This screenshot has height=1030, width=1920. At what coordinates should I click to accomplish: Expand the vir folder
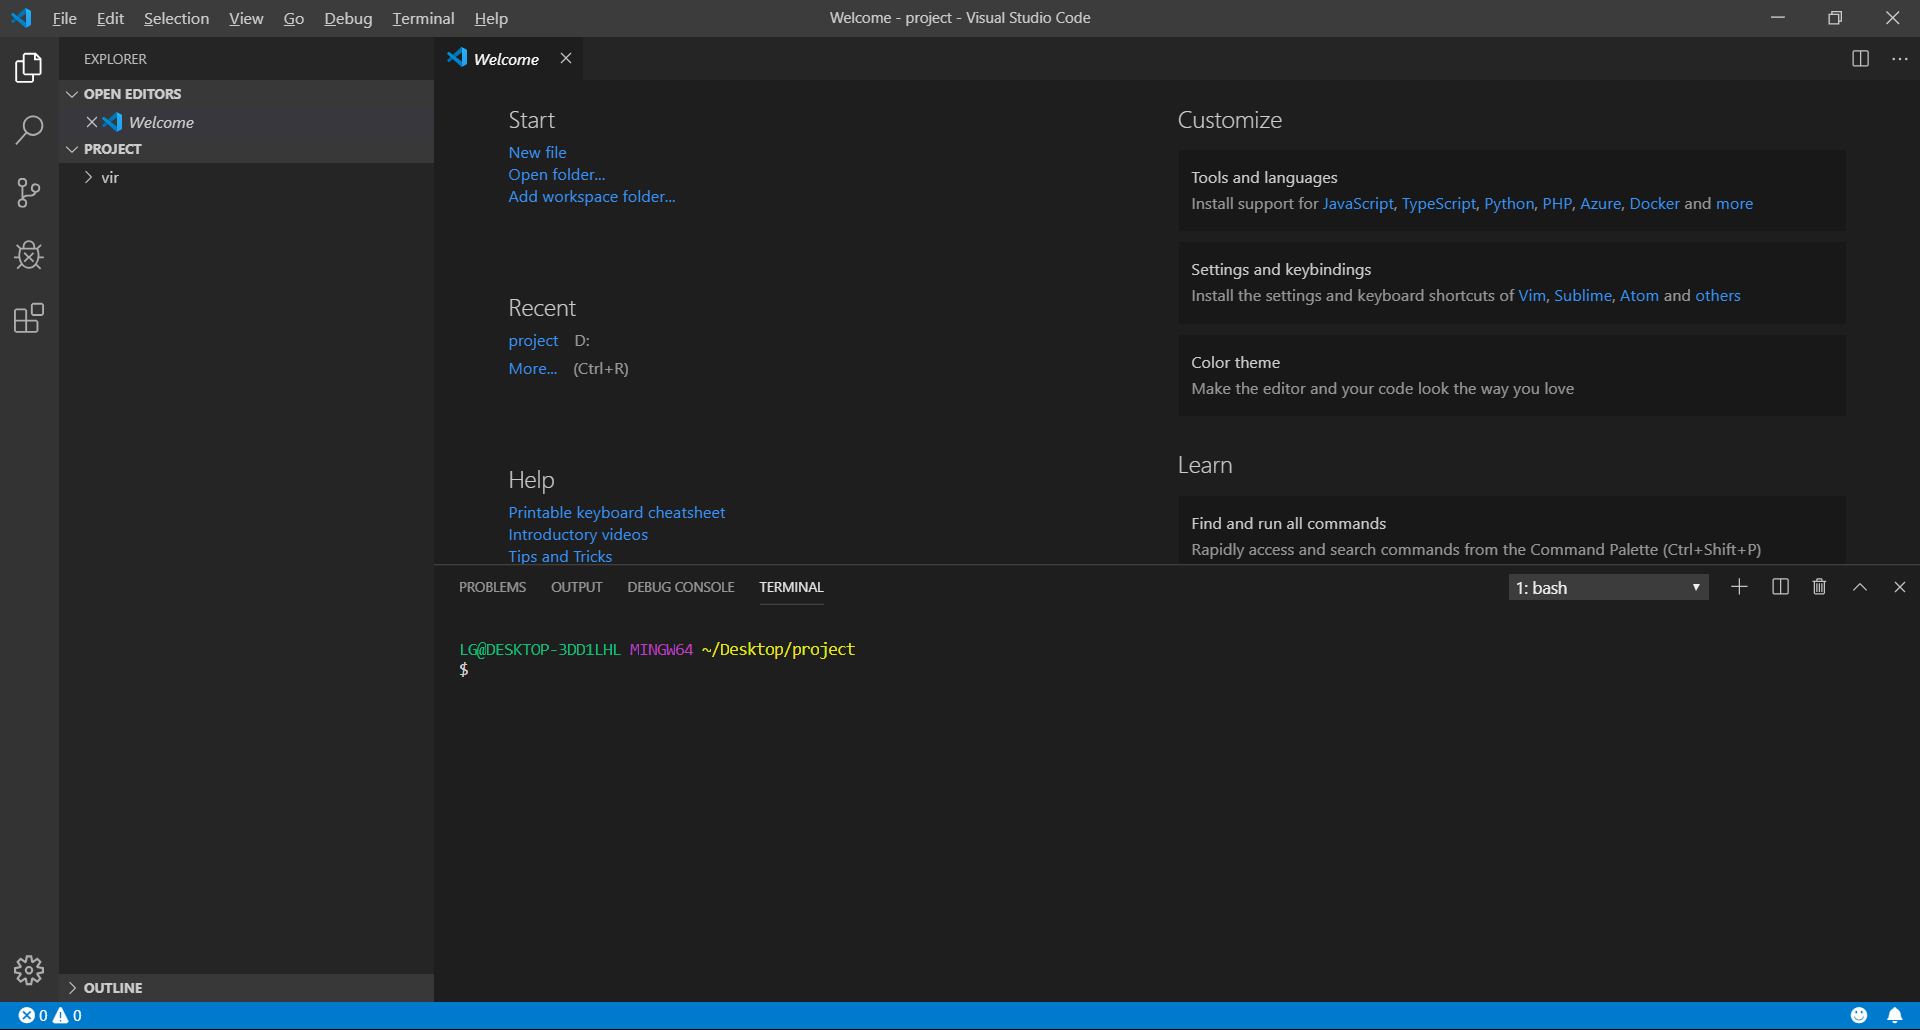pyautogui.click(x=88, y=177)
